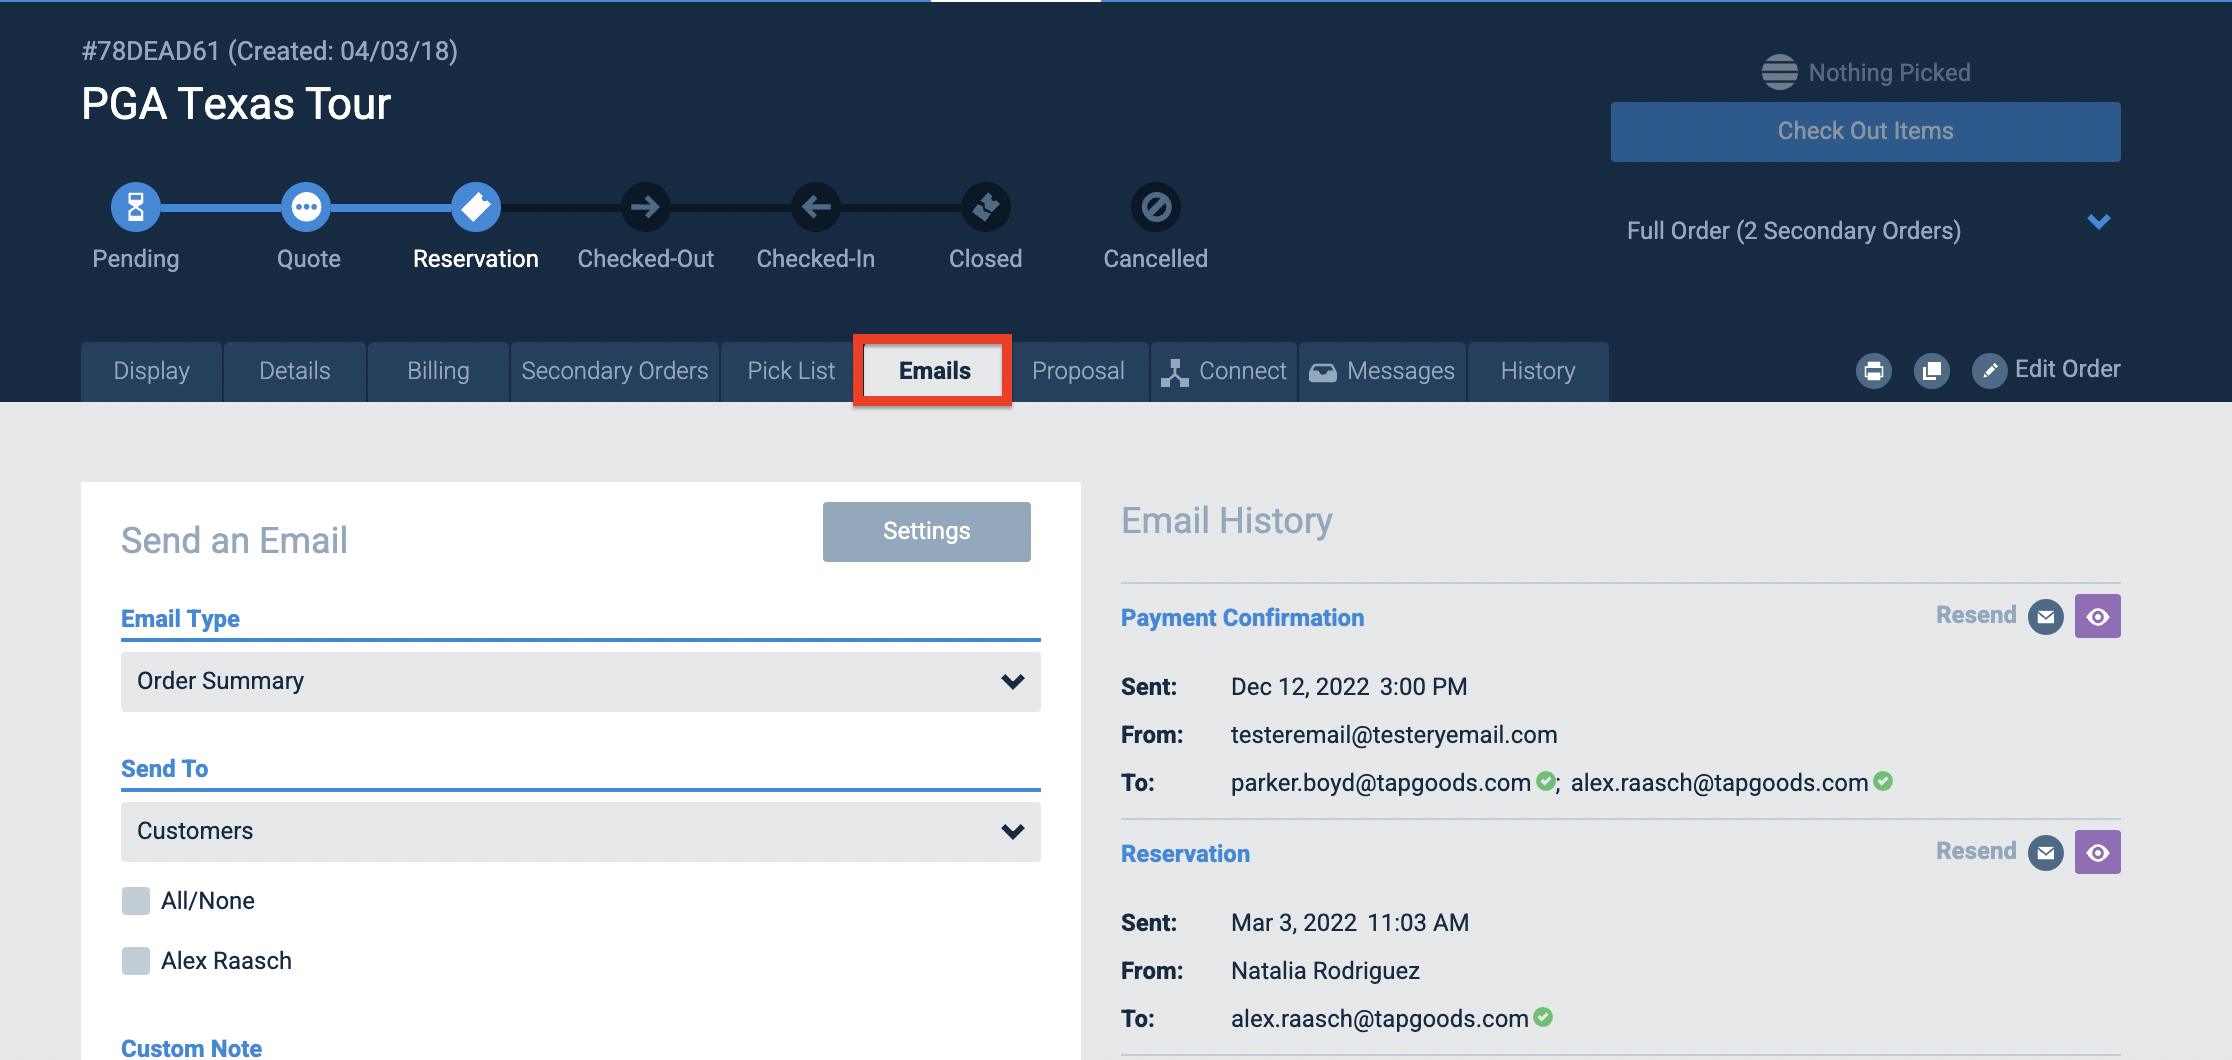Click the print order icon
The height and width of the screenshot is (1060, 2232).
point(1874,370)
